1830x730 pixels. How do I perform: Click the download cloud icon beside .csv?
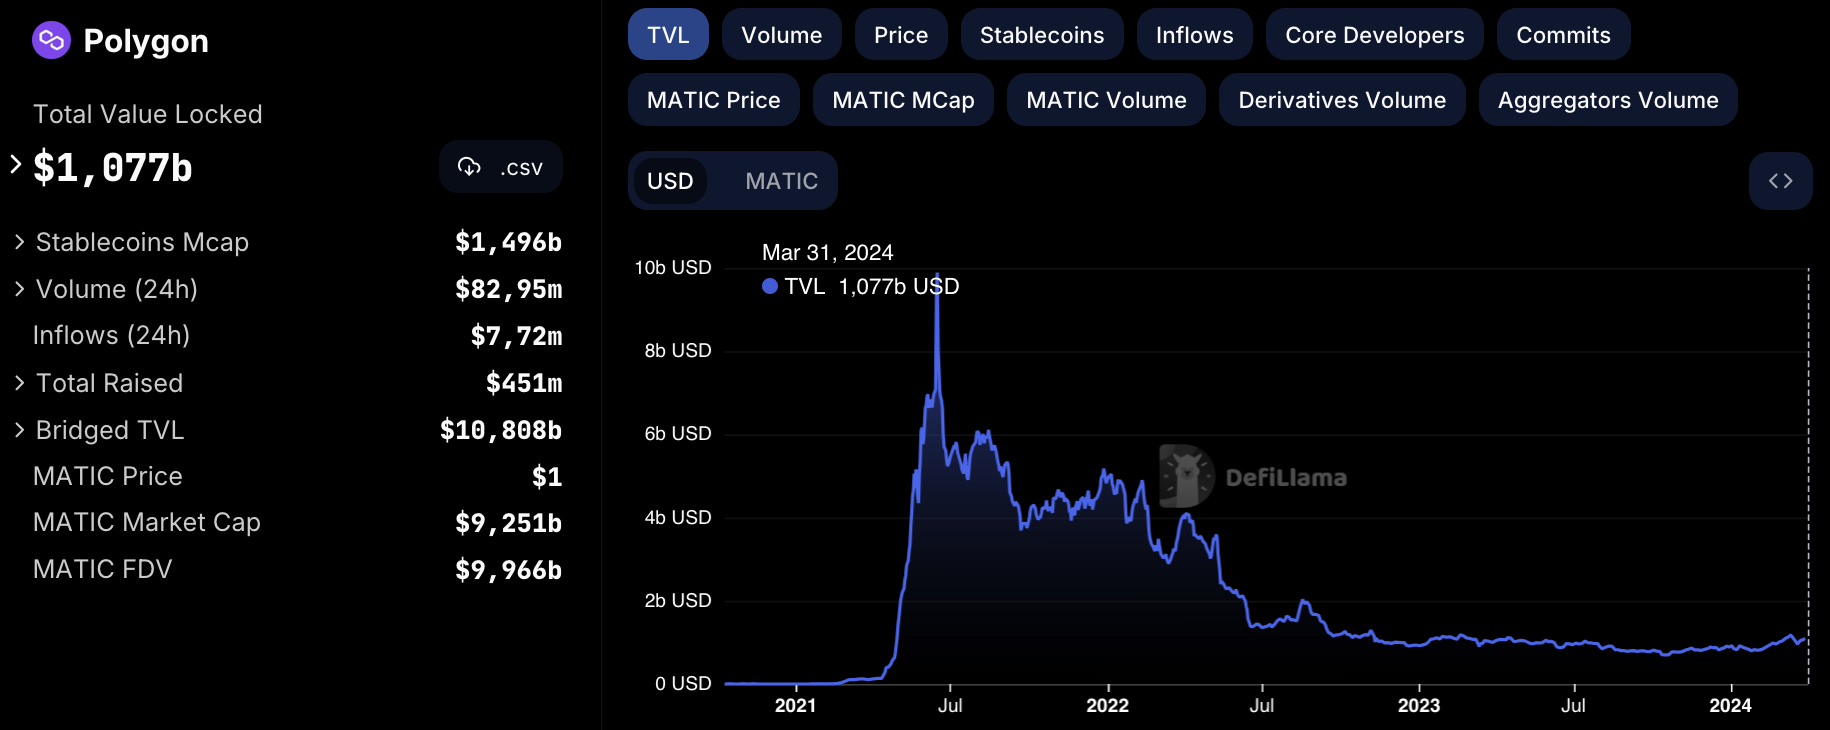click(469, 167)
